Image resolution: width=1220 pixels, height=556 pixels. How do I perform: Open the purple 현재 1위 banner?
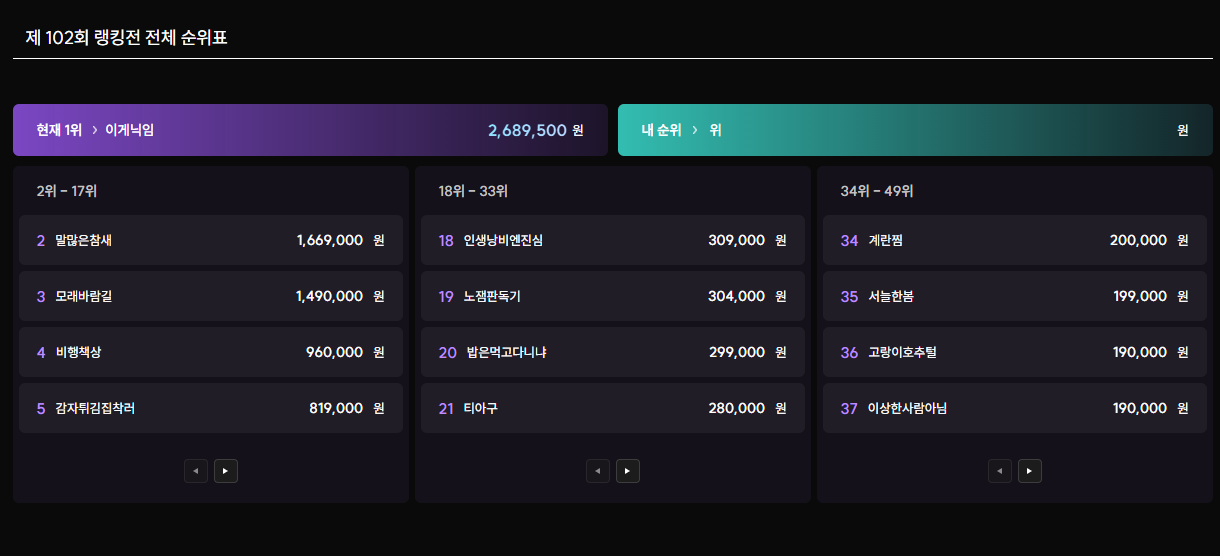(x=310, y=130)
